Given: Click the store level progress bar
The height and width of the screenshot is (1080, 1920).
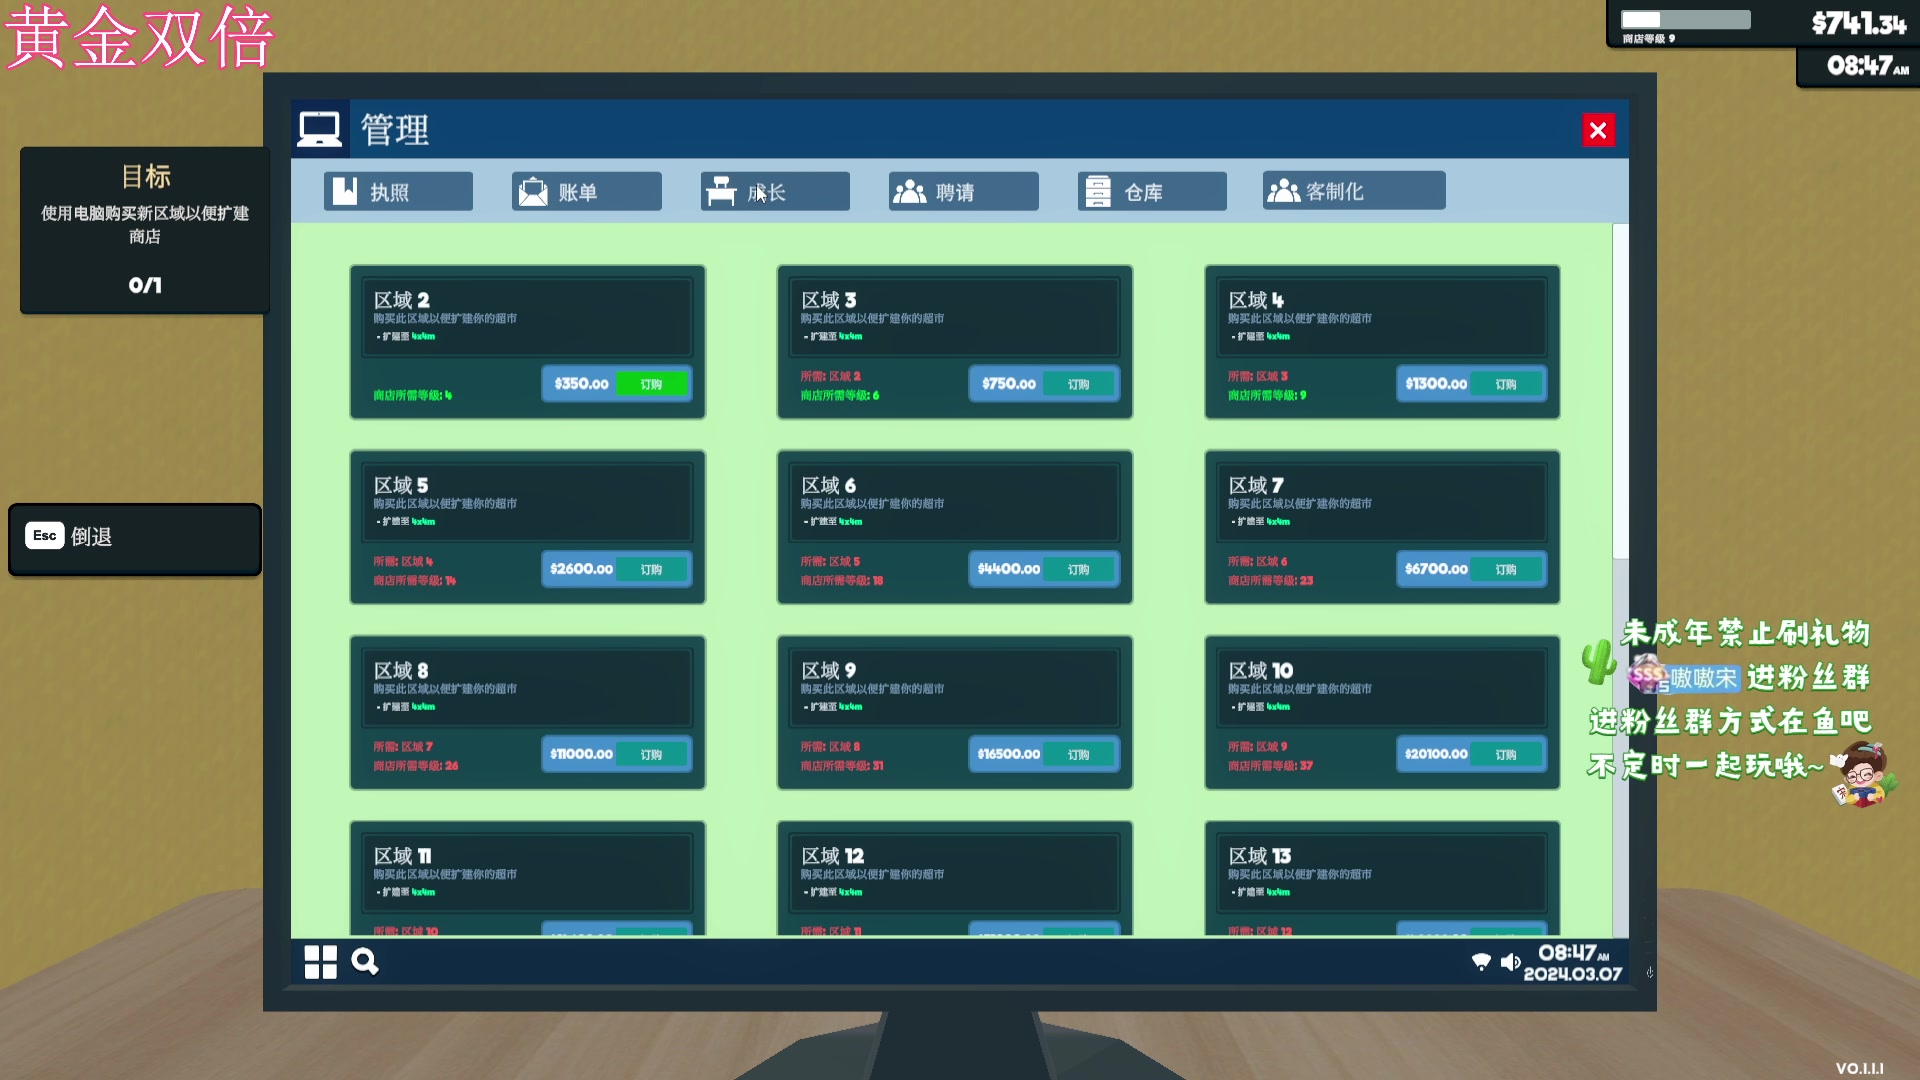Looking at the screenshot, I should coord(1685,20).
